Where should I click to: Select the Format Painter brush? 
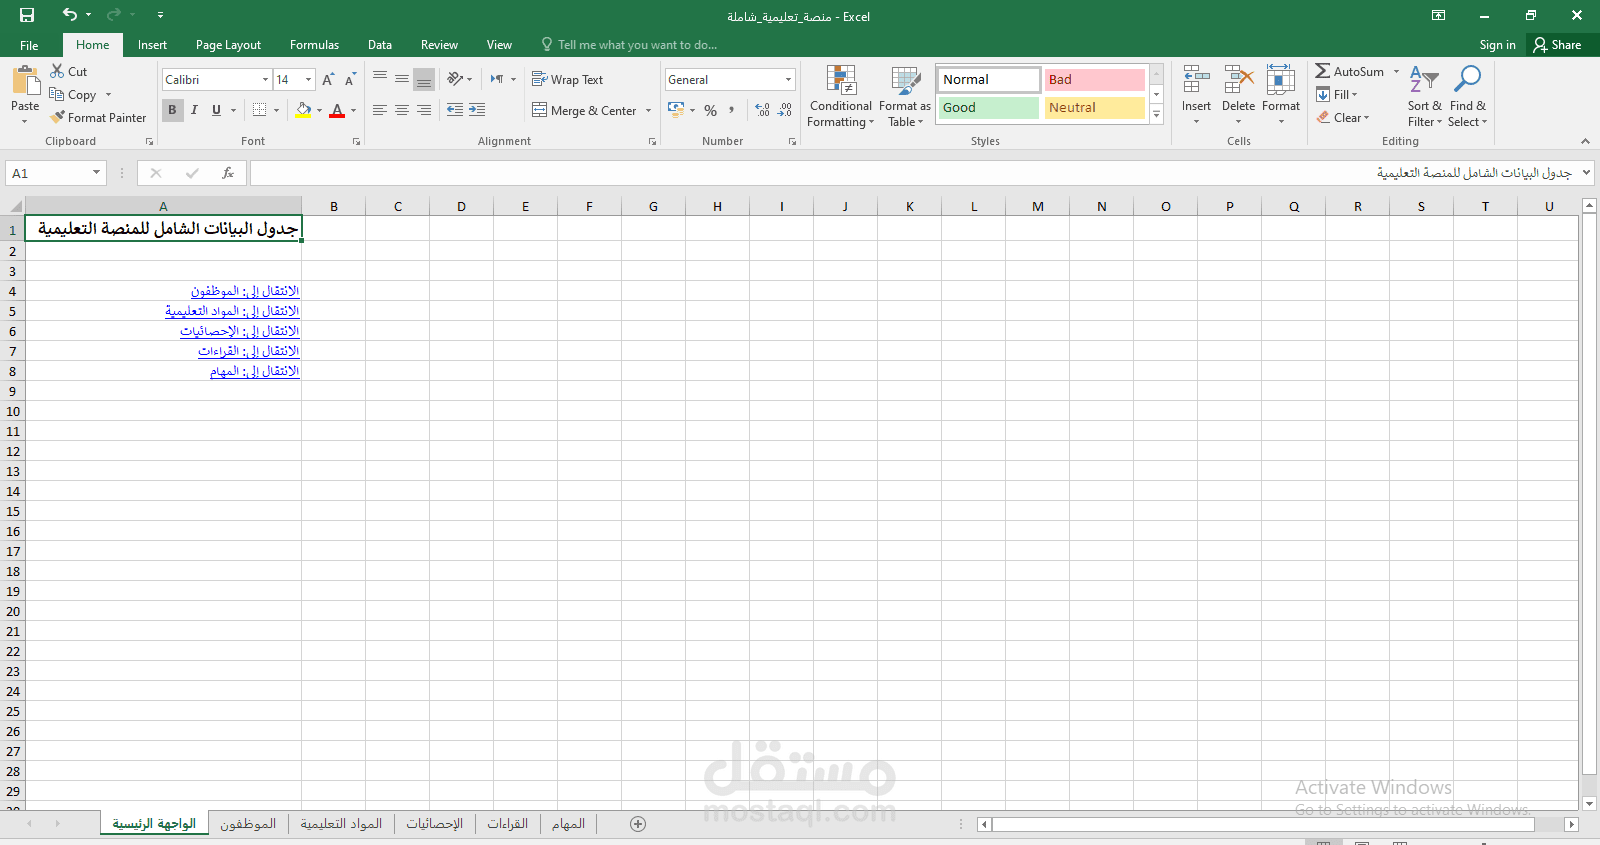(x=98, y=117)
